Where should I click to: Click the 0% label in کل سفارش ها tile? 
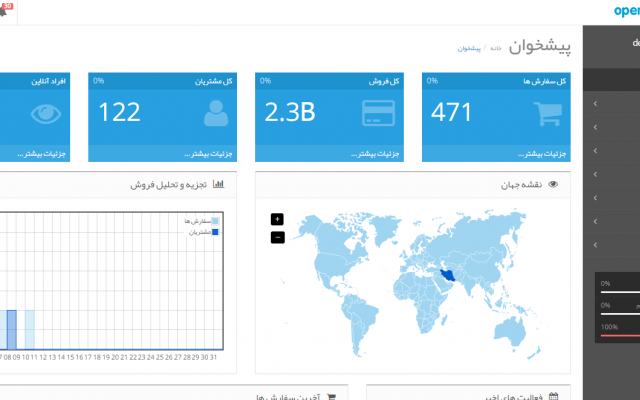(432, 81)
